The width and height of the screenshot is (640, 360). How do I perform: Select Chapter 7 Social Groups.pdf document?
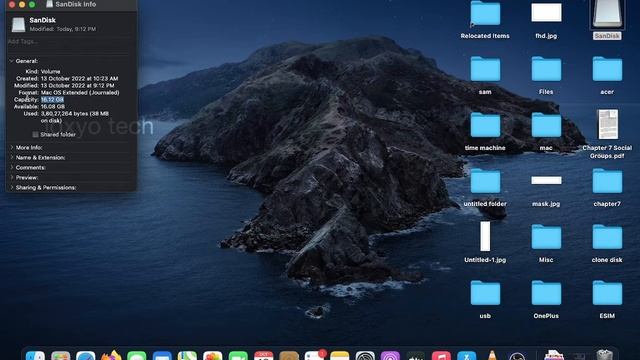click(x=608, y=124)
